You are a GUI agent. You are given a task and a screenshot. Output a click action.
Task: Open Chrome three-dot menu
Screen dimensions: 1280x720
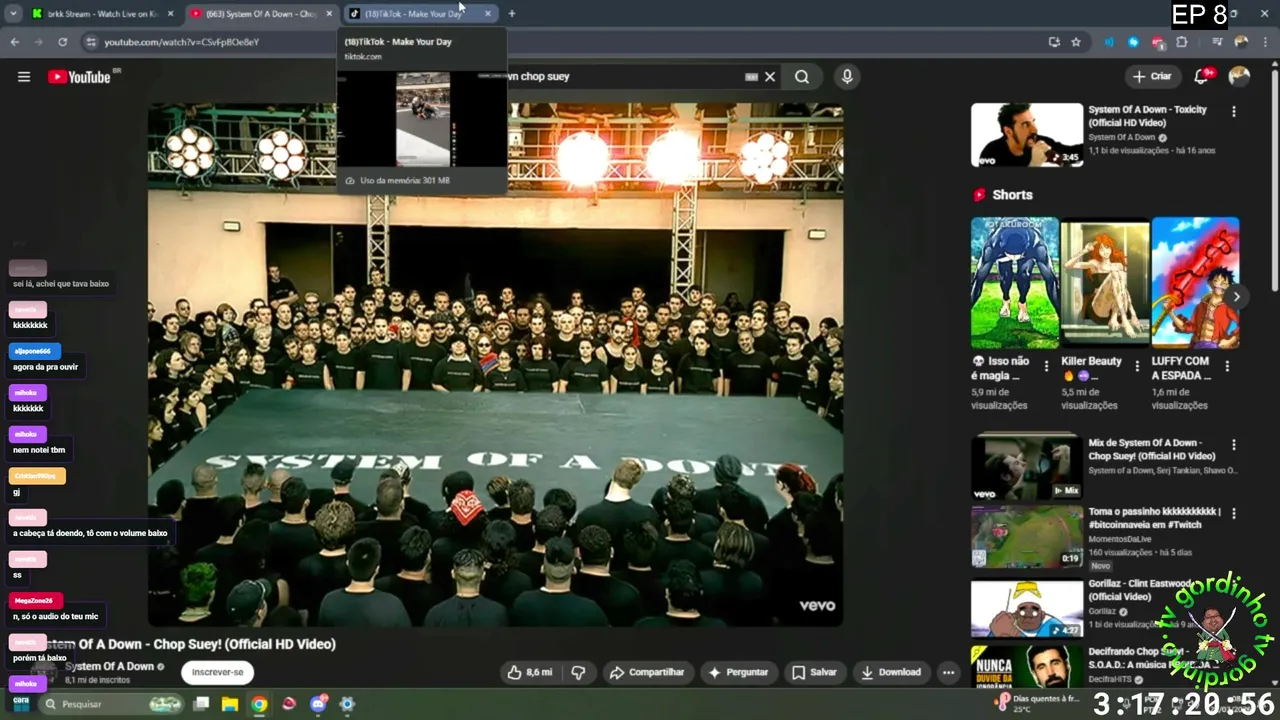(x=1264, y=42)
